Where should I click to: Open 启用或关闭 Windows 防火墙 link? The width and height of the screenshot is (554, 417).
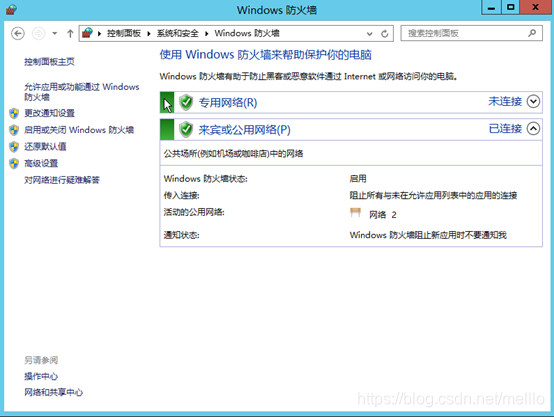(x=79, y=130)
